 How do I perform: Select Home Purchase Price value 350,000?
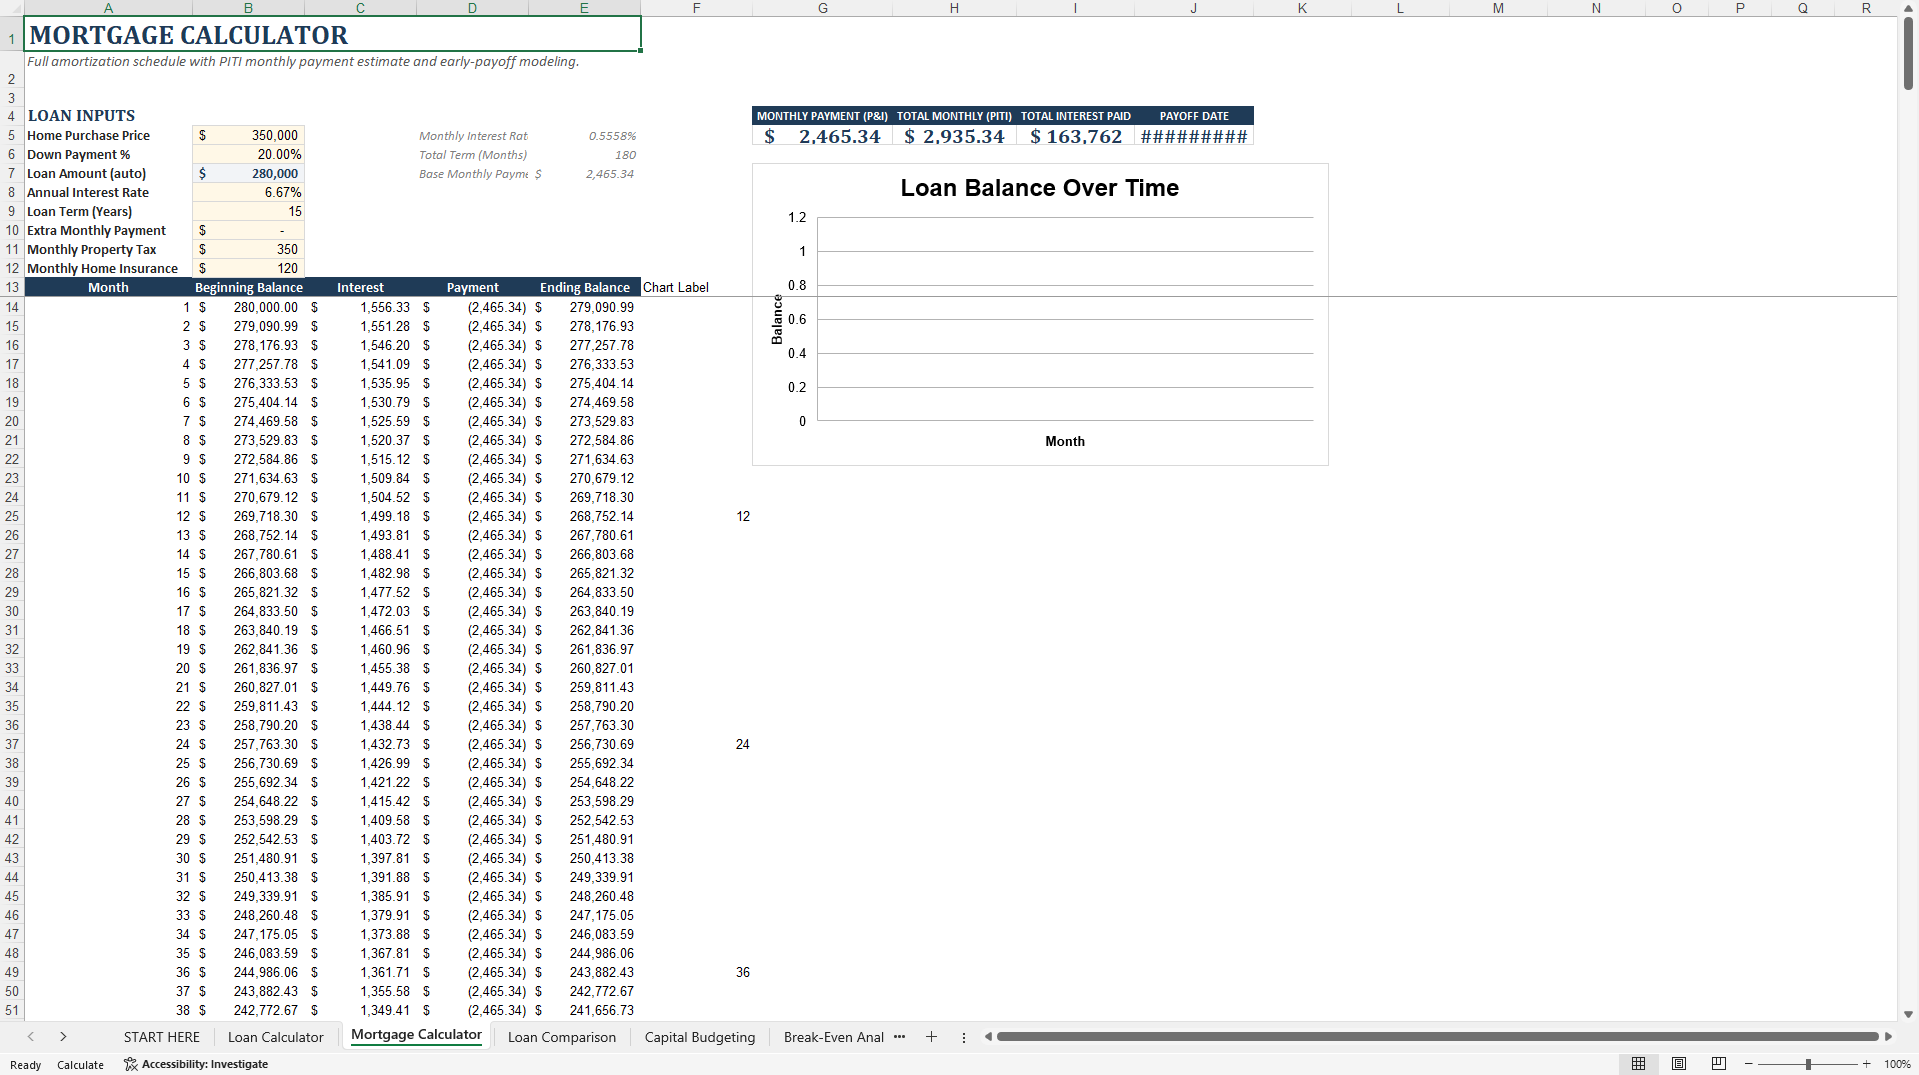(248, 136)
